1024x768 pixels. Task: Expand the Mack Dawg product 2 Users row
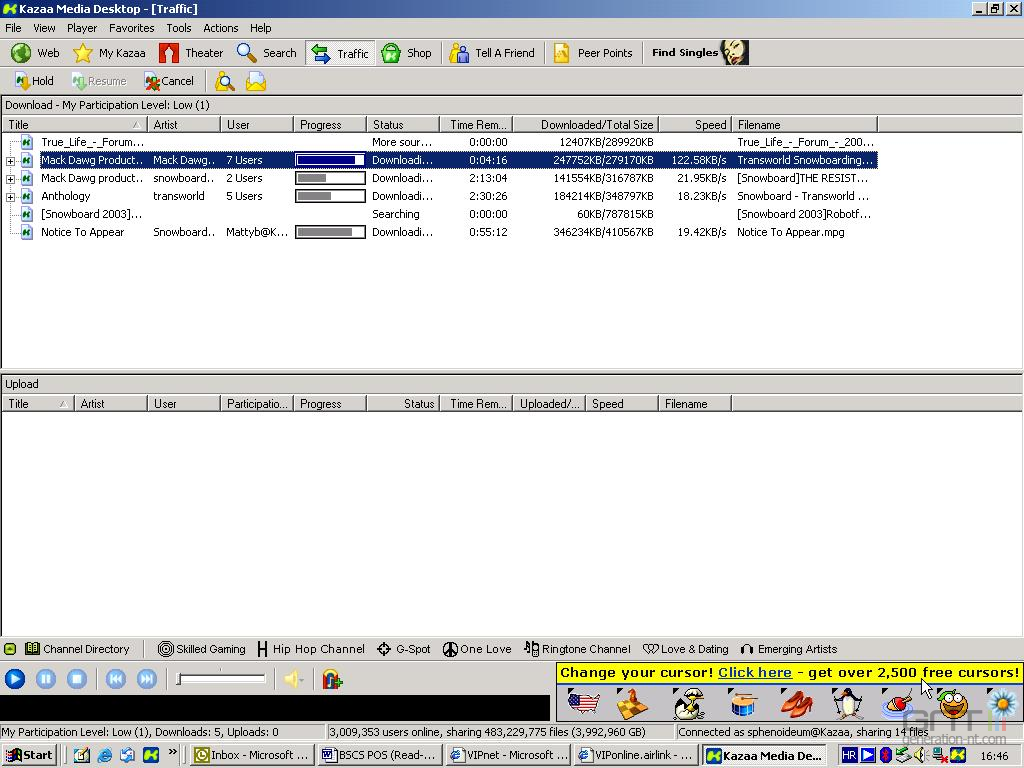(10, 179)
